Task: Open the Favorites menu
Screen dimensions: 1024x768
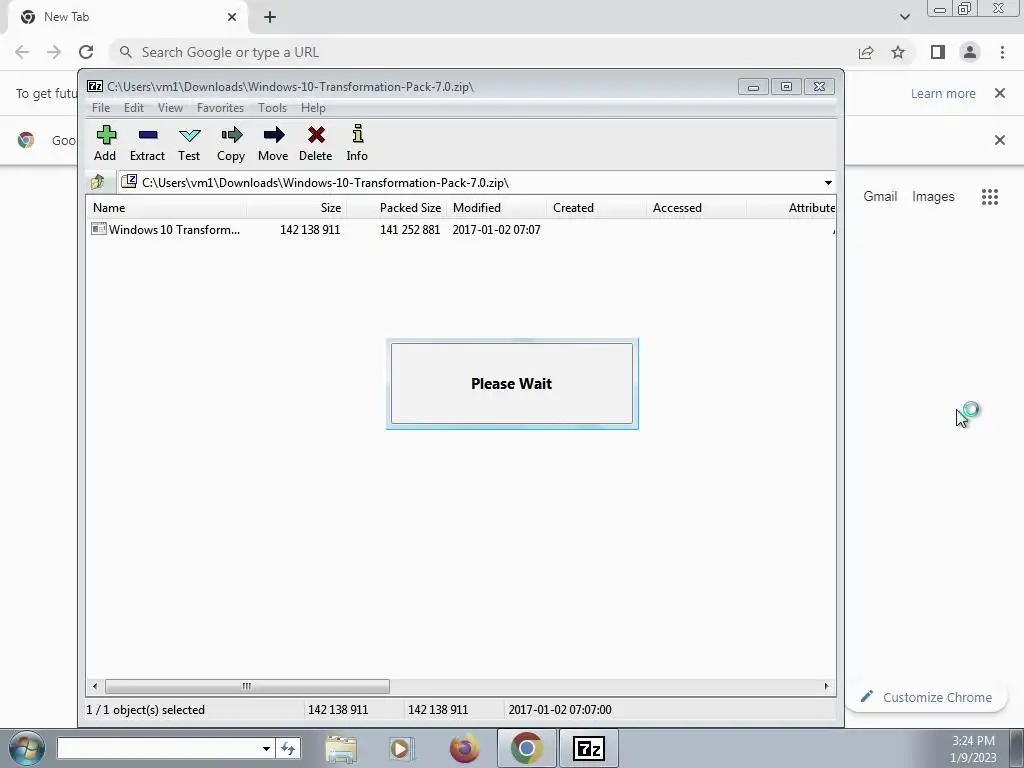Action: [220, 108]
